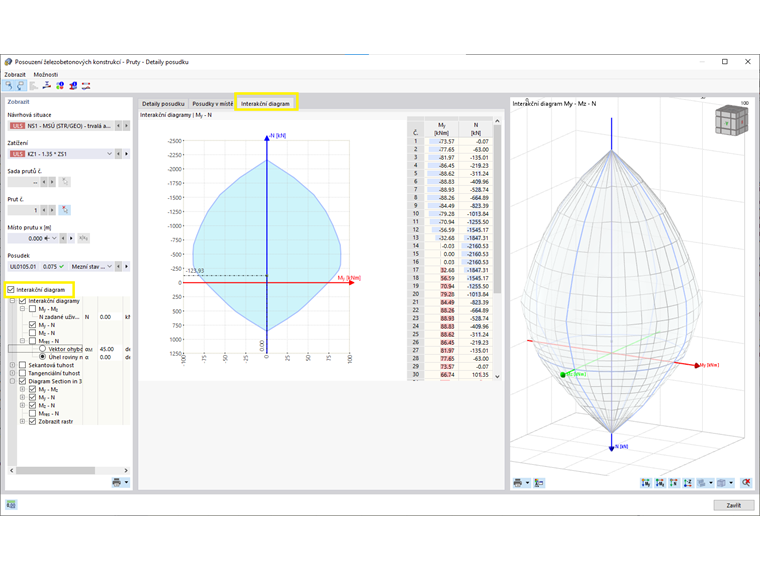
Task: Open the cube render mode dropdown arrow
Action: [x=731, y=483]
